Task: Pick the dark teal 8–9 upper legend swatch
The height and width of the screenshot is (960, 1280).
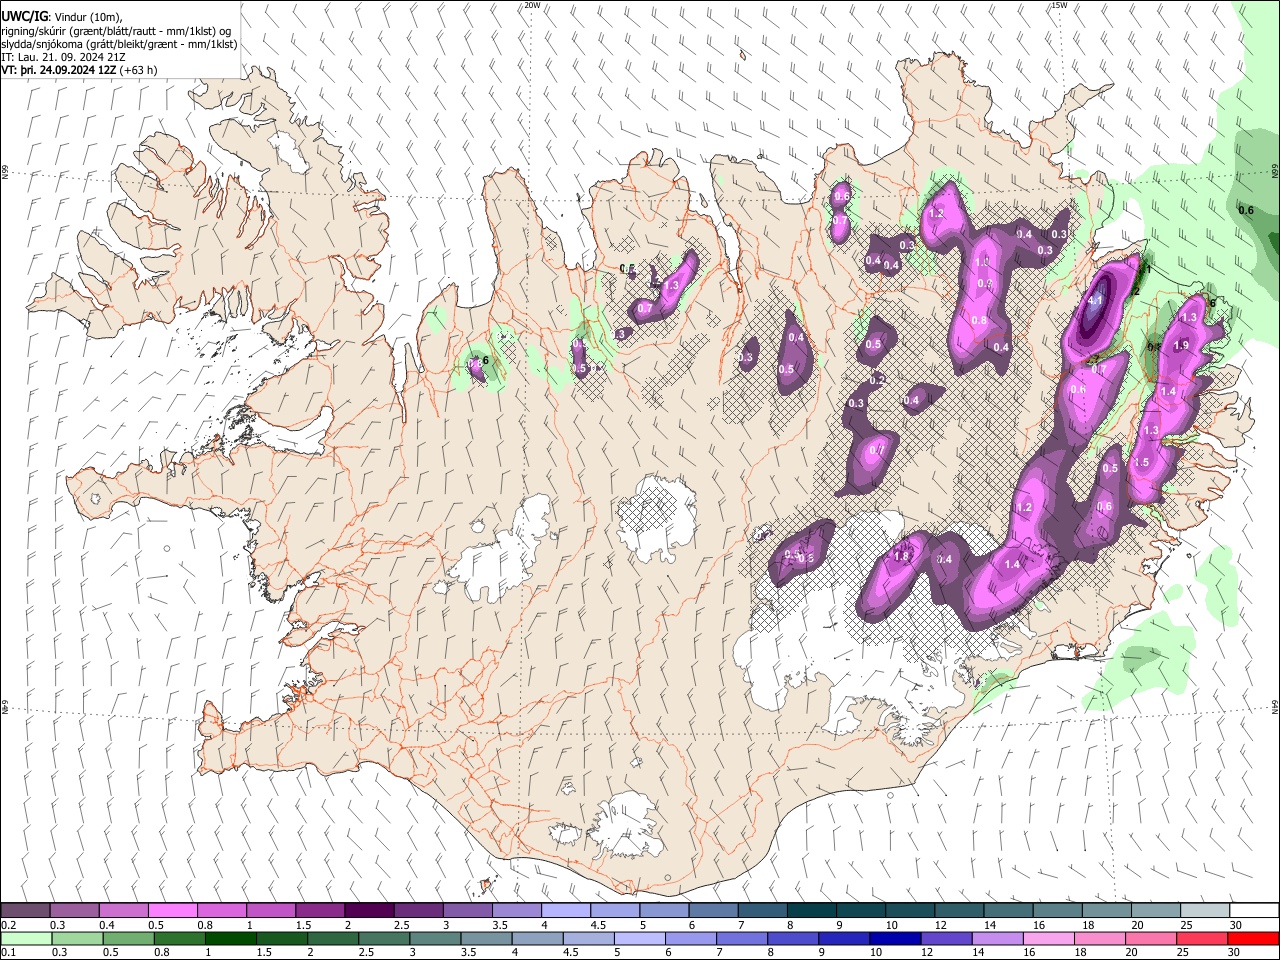Action: (x=812, y=910)
